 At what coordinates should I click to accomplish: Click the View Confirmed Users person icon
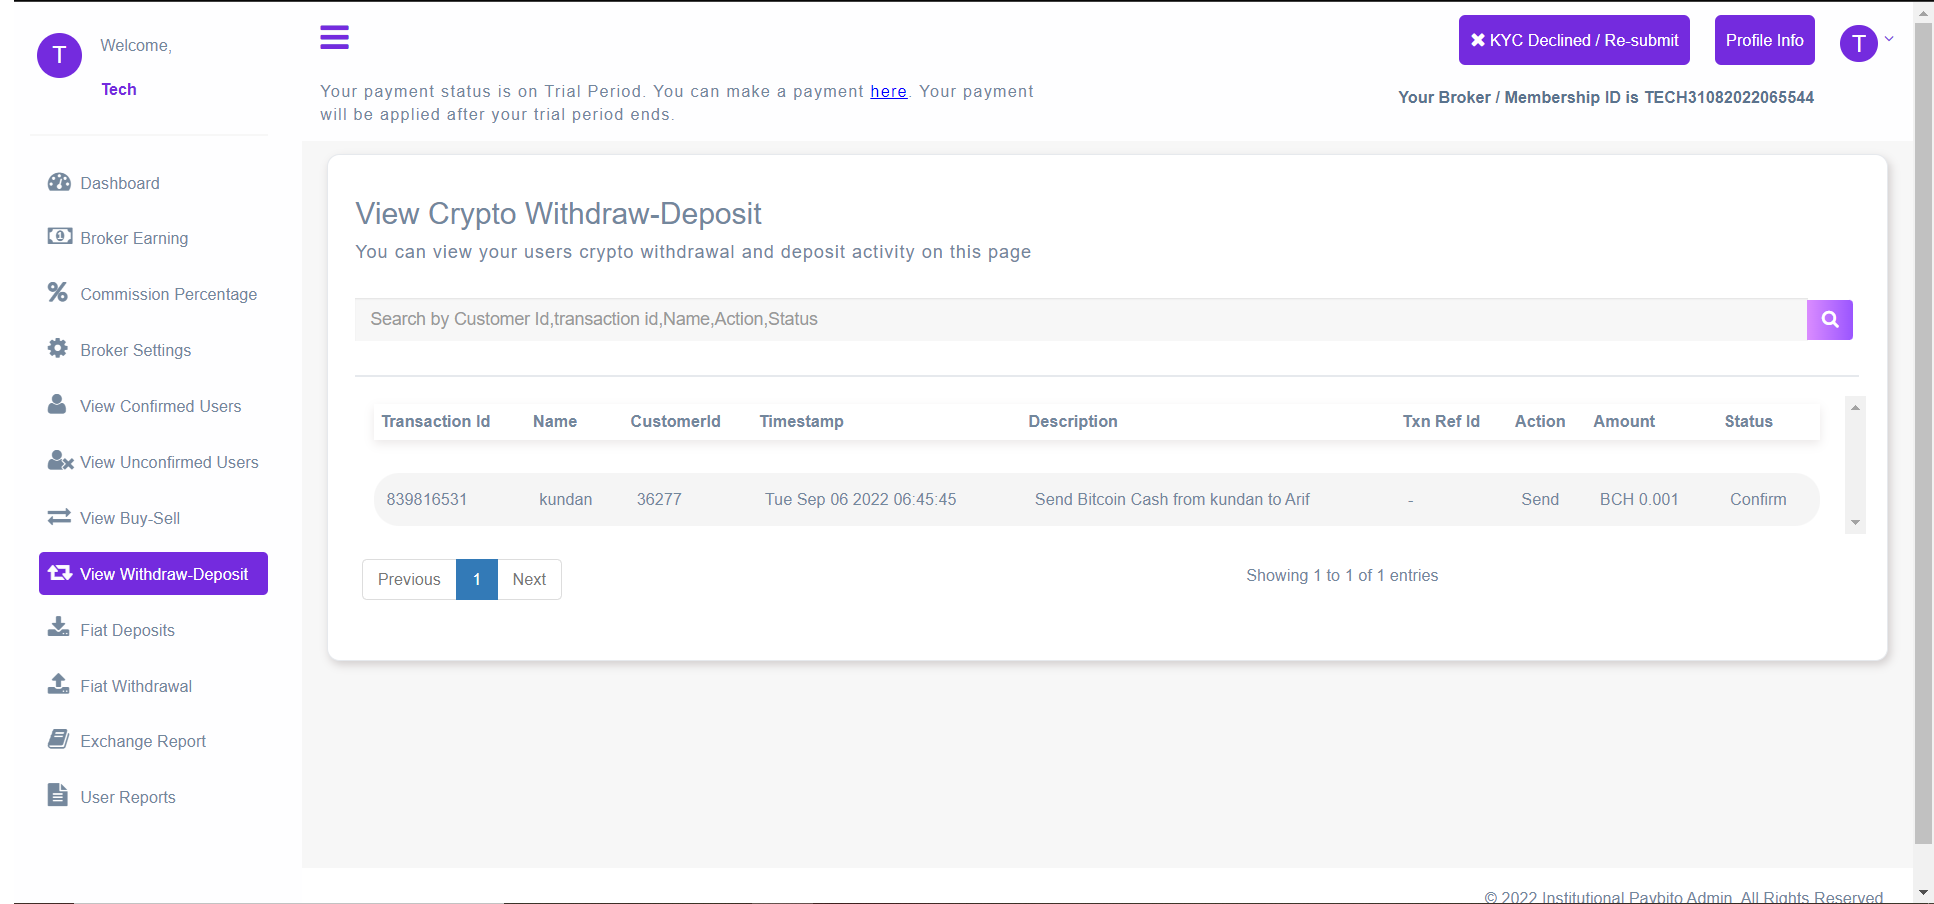pos(59,404)
